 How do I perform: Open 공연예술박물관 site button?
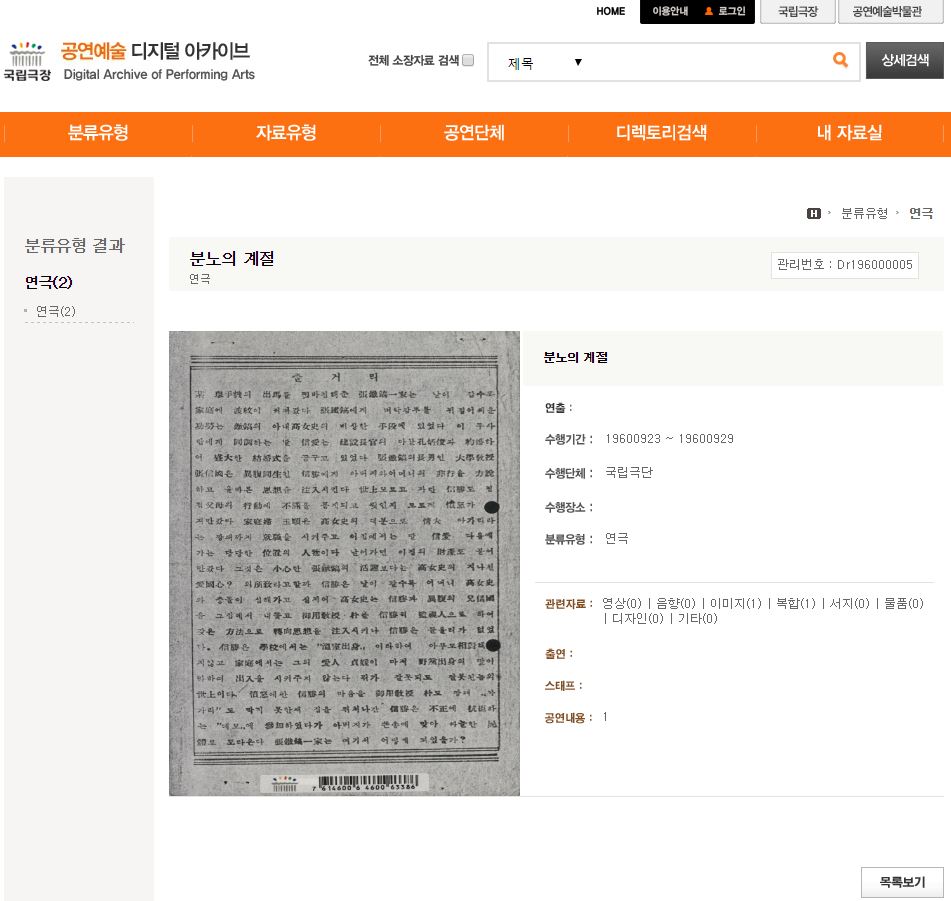pos(887,12)
